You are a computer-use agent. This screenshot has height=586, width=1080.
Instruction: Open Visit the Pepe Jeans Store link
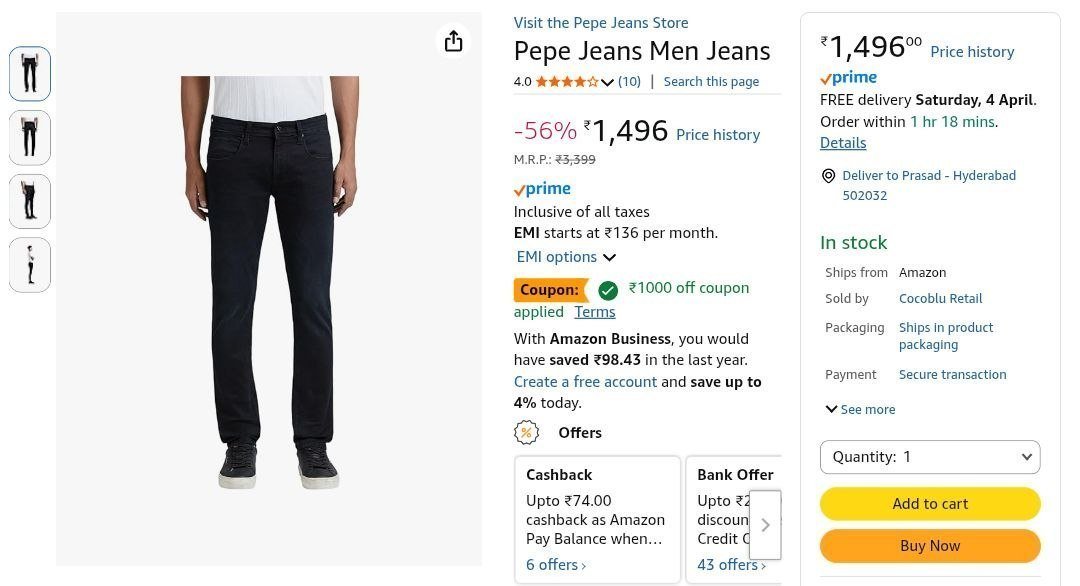click(601, 23)
